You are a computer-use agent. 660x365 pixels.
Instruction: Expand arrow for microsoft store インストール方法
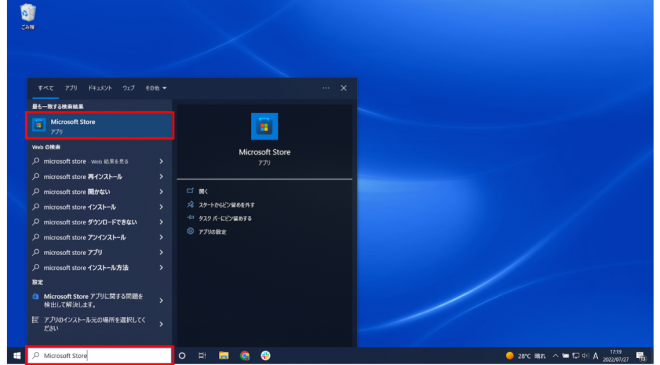[x=161, y=267]
